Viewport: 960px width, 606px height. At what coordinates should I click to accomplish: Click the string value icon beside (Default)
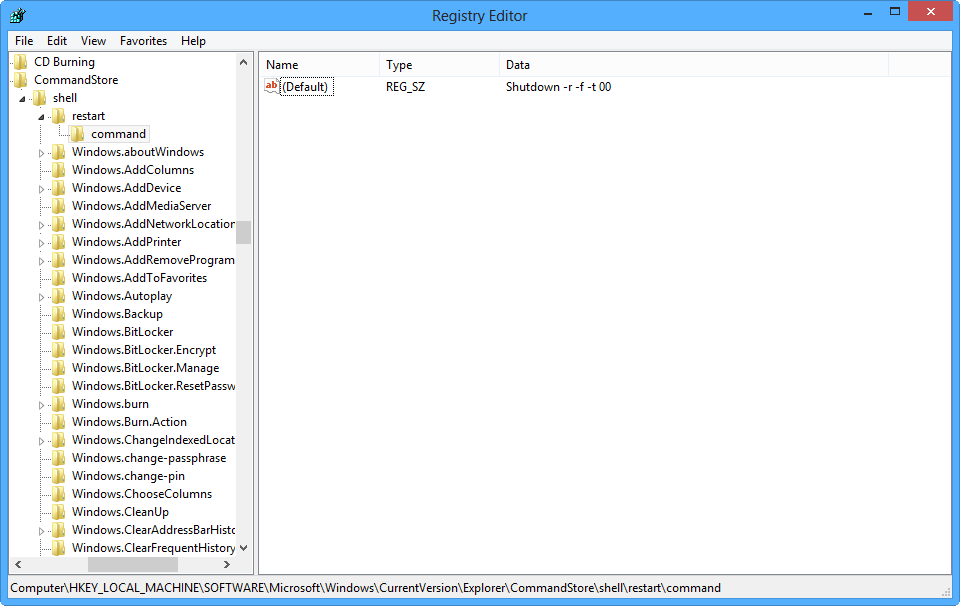[x=271, y=86]
